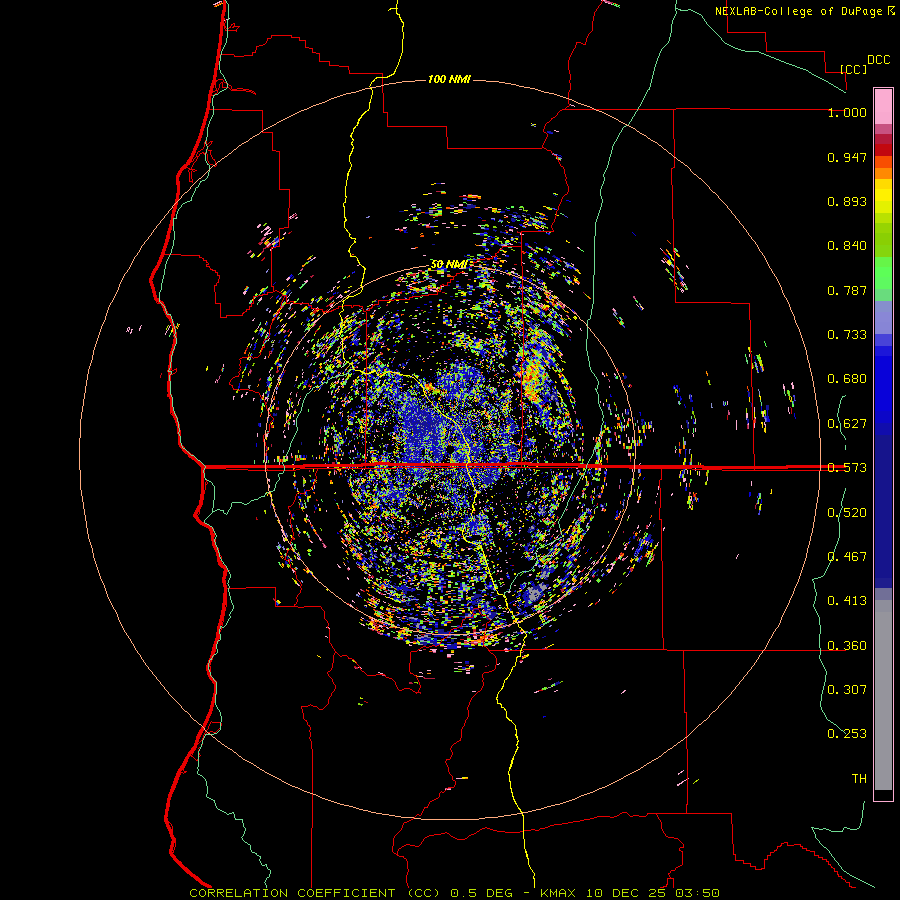
Task: Click the 0.467 scale value
Action: click(847, 557)
